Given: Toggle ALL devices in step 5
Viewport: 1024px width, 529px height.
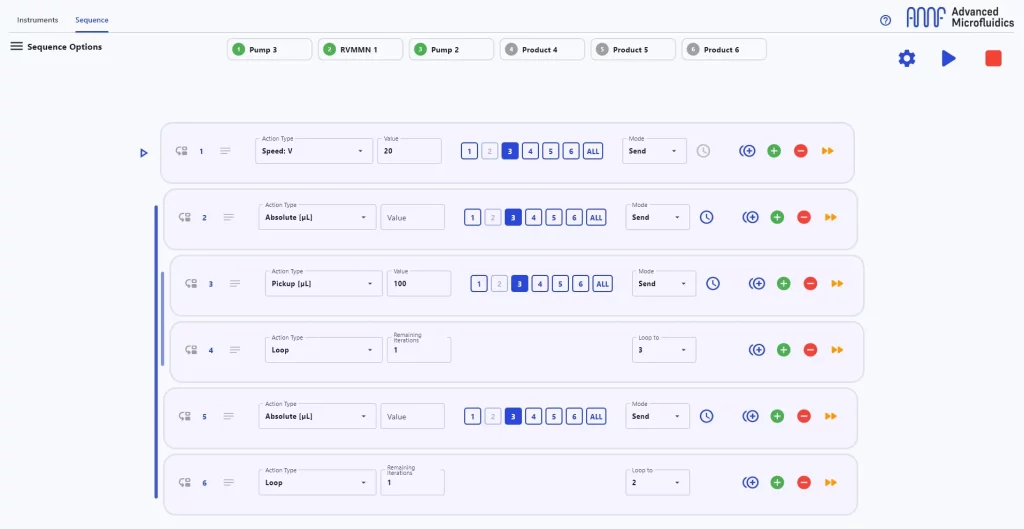Looking at the screenshot, I should (x=596, y=416).
